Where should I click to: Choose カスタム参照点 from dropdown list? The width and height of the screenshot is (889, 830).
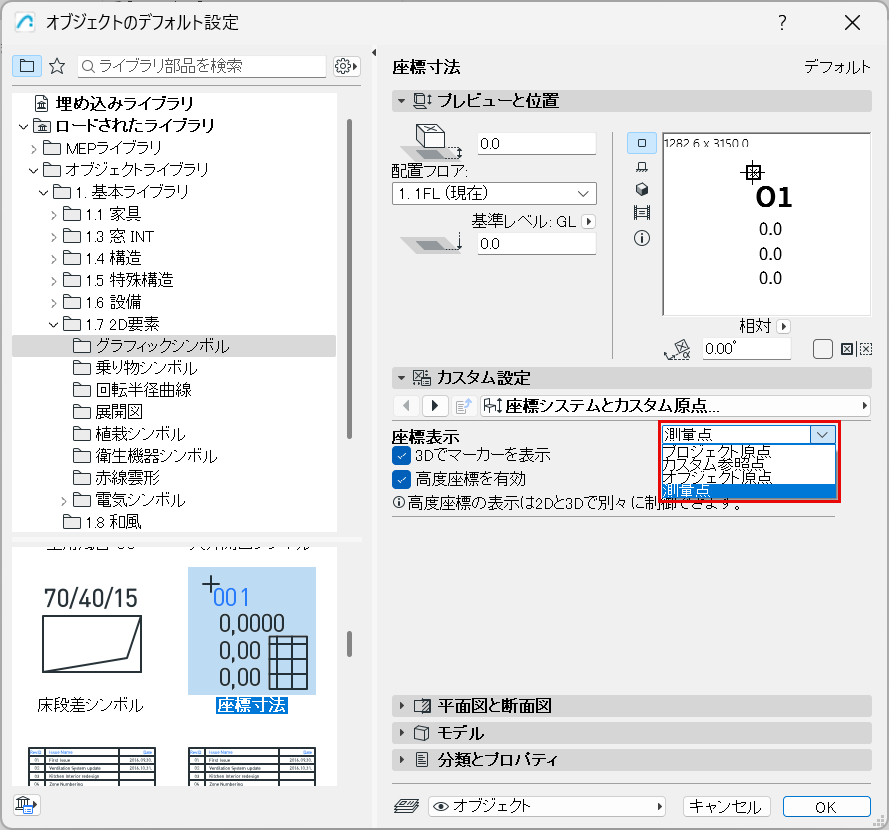pyautogui.click(x=748, y=464)
